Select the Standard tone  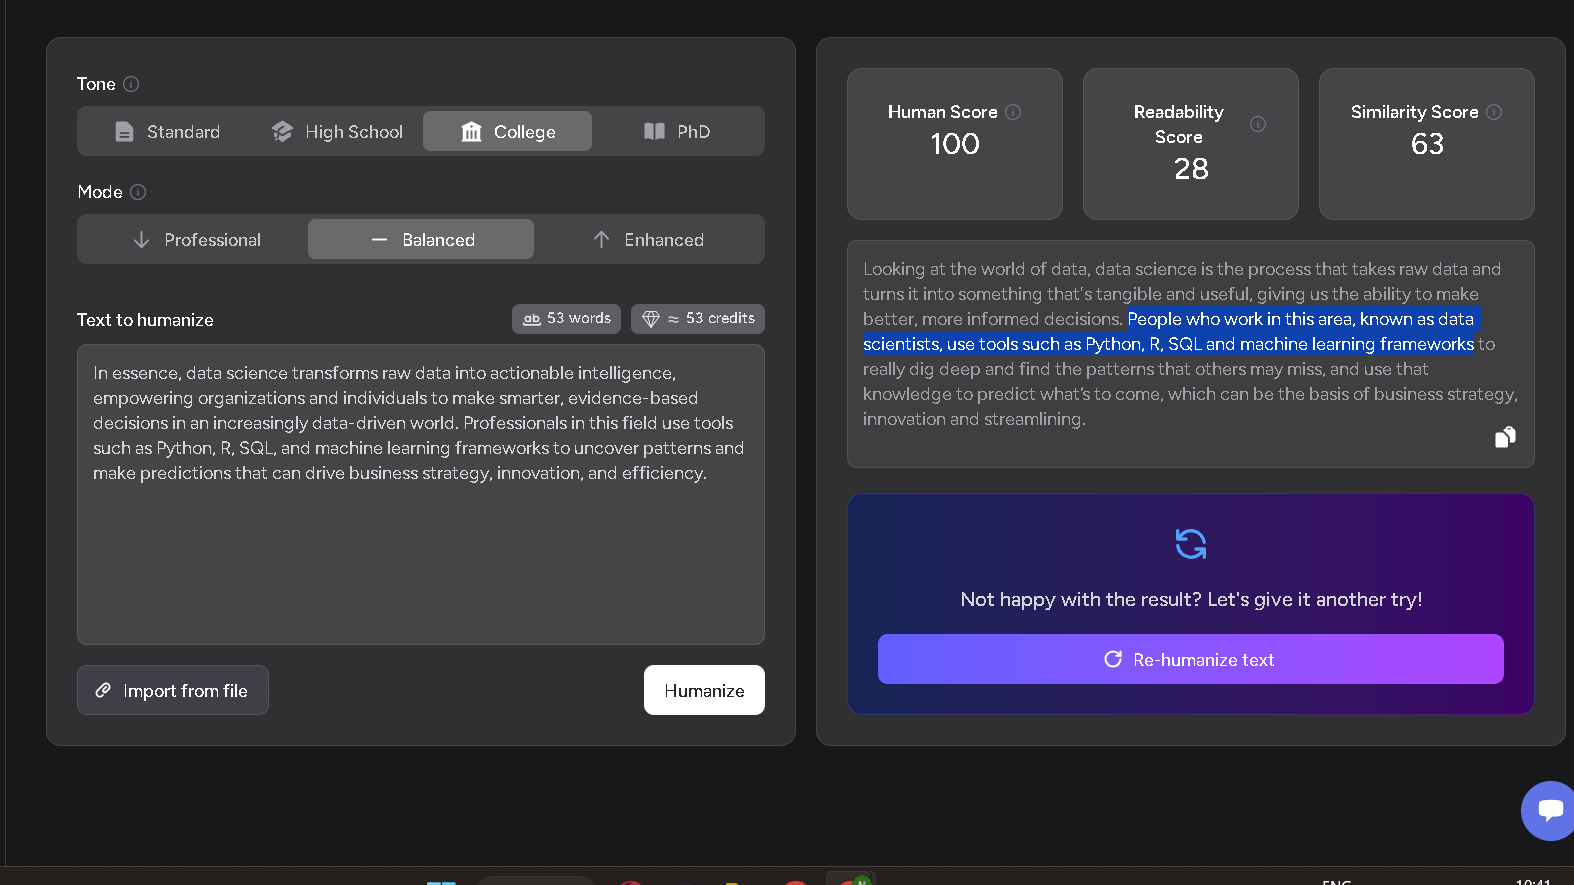tap(167, 131)
